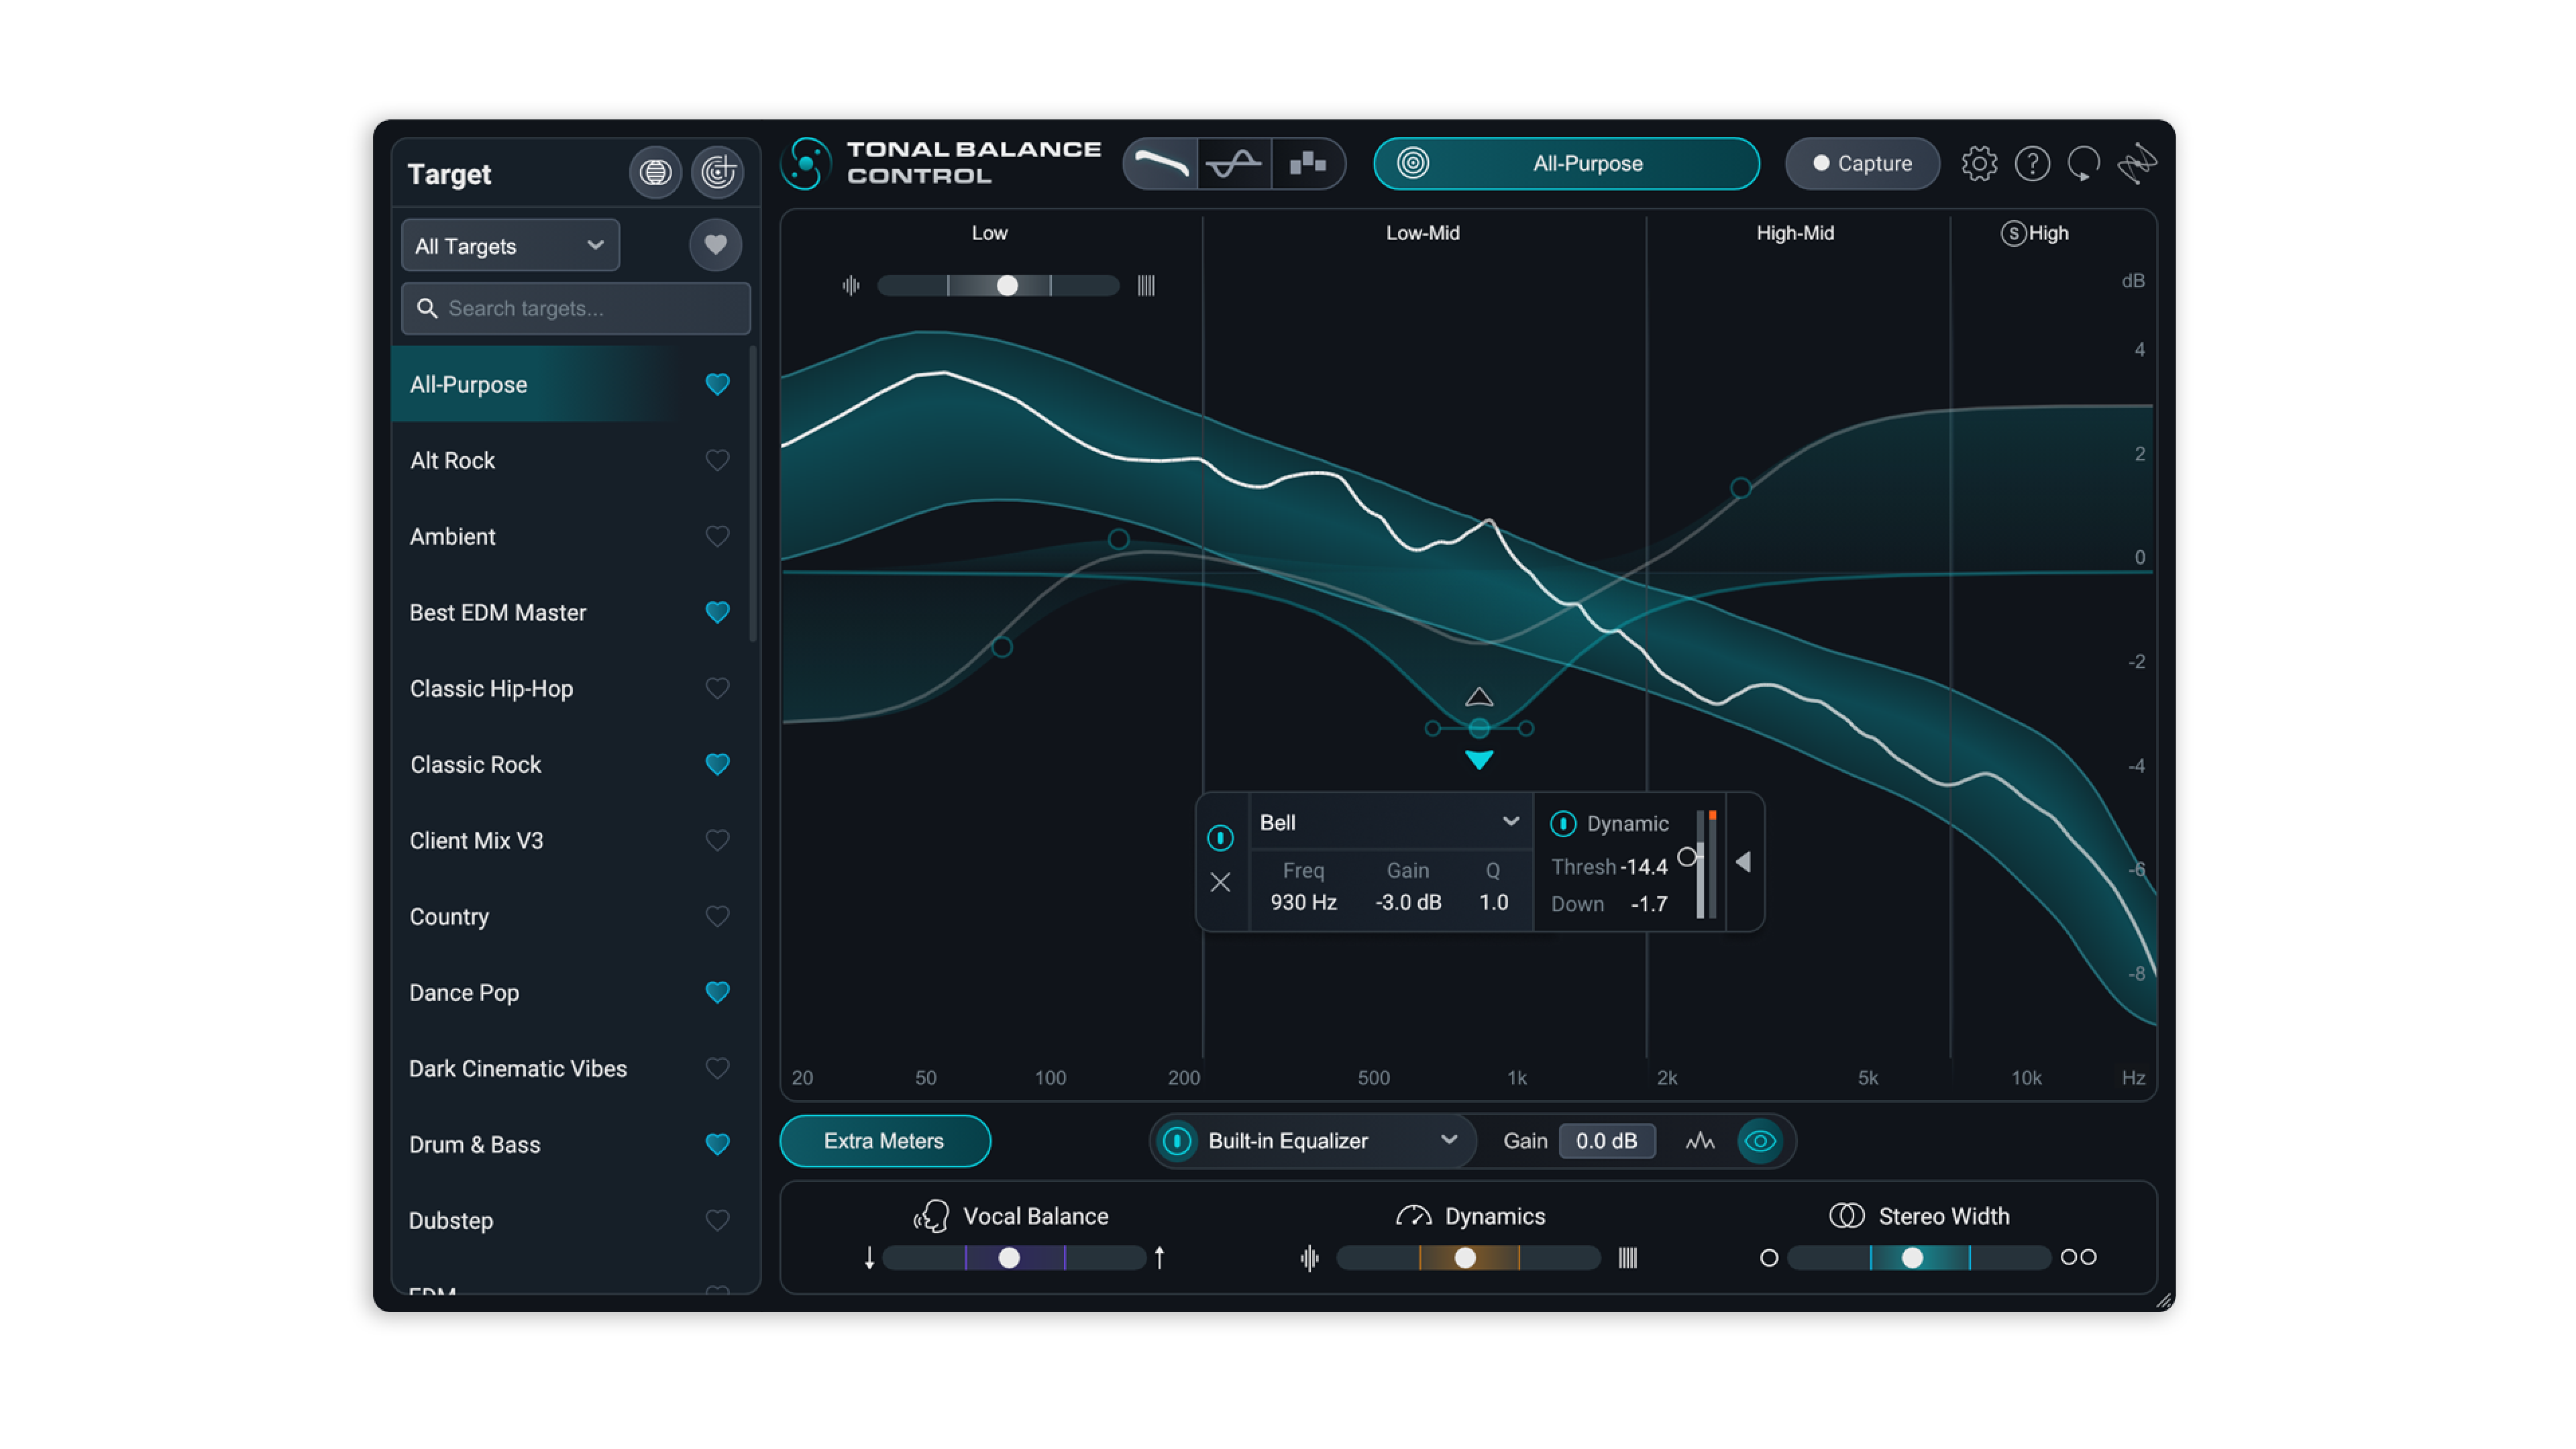Toggle the EQ curve visibility eye

point(1759,1141)
